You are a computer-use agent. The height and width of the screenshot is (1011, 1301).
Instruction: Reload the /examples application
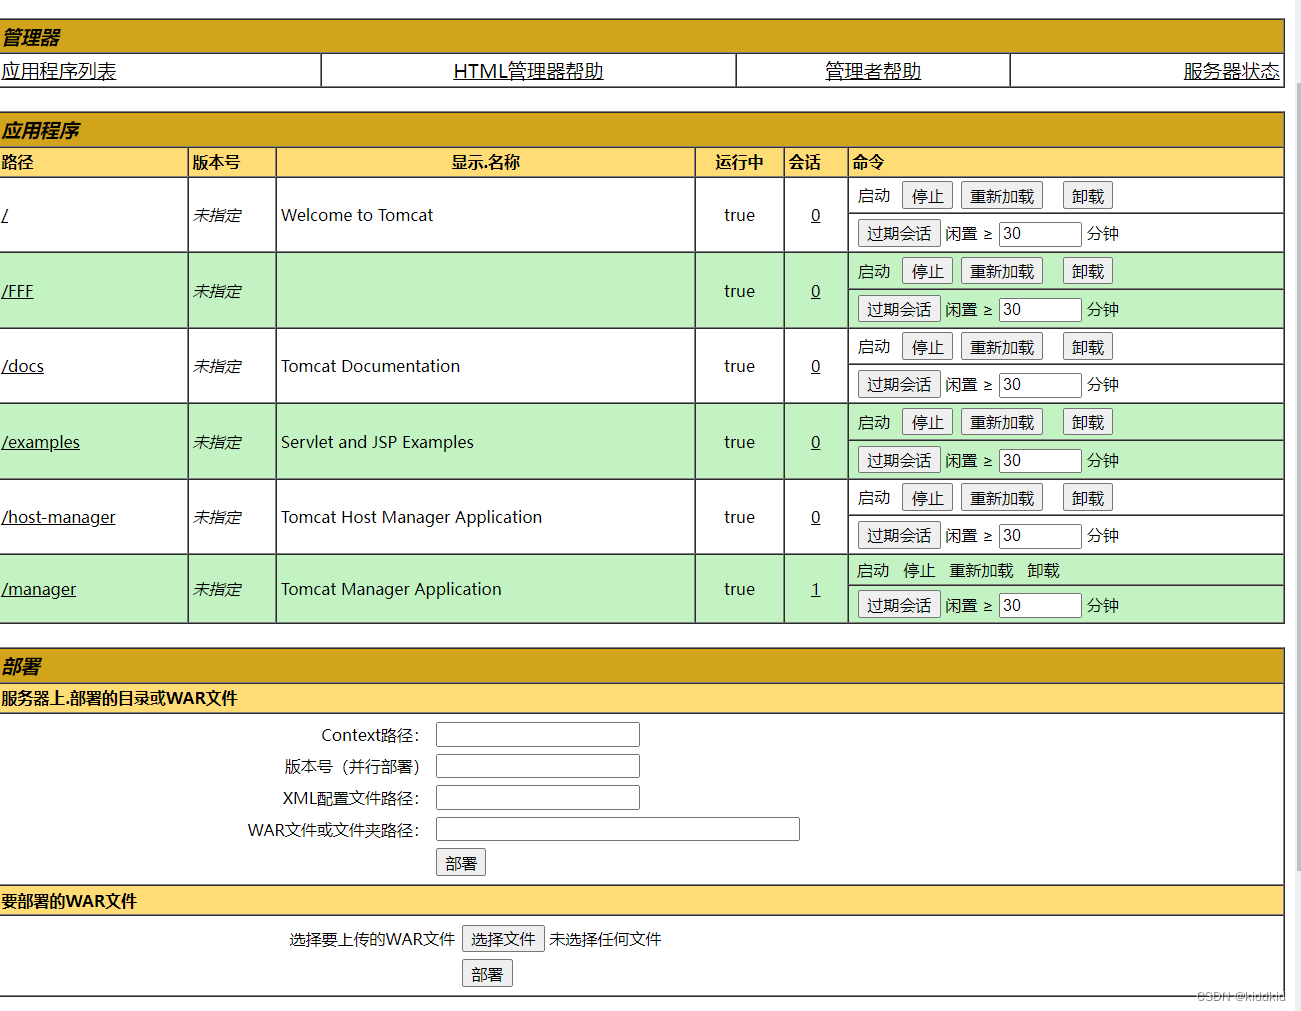(x=1002, y=422)
